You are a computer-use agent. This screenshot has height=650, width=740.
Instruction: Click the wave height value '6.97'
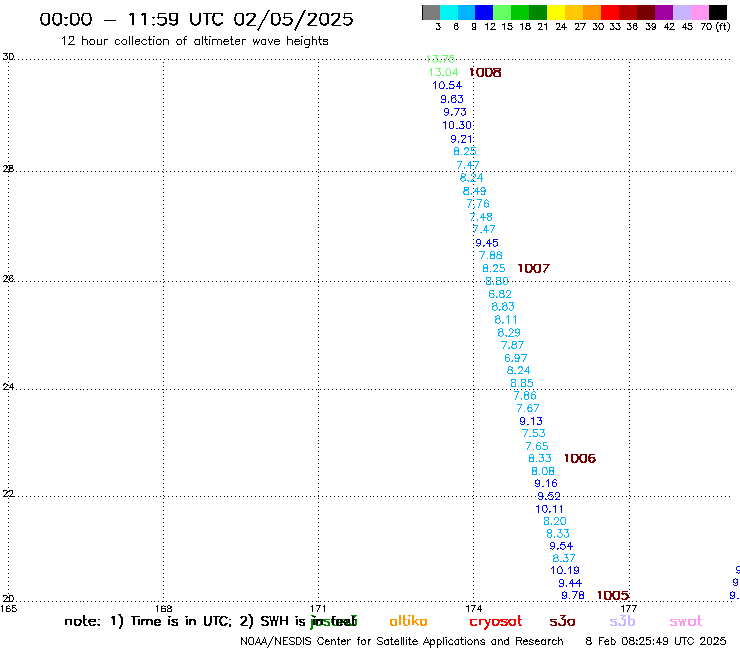pyautogui.click(x=515, y=358)
